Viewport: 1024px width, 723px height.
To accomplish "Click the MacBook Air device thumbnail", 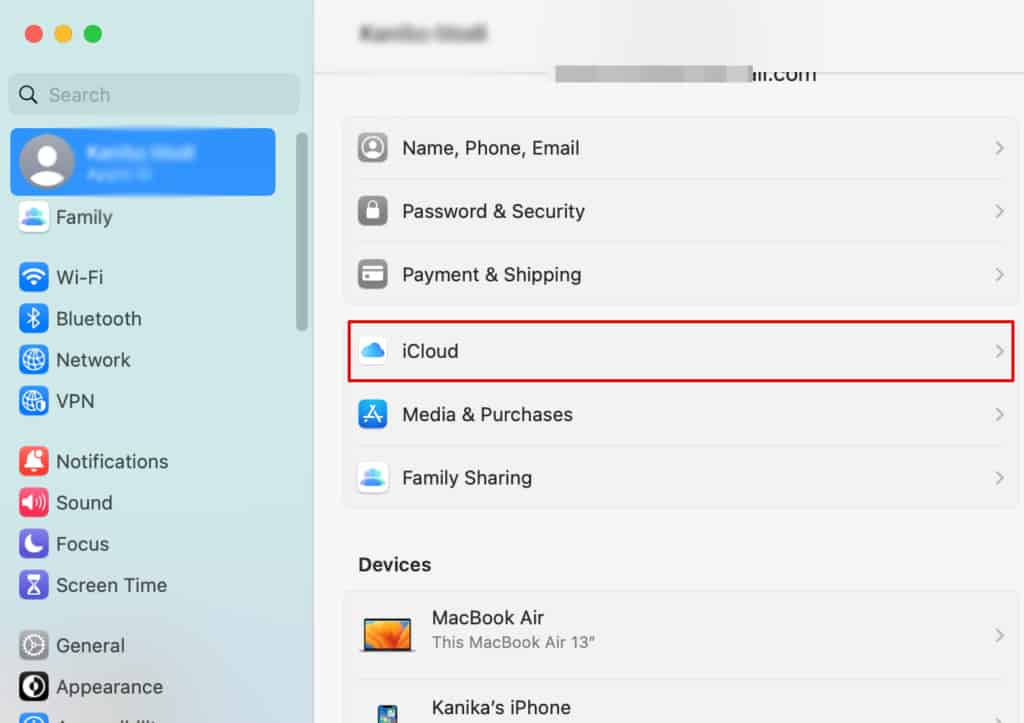I will (387, 634).
